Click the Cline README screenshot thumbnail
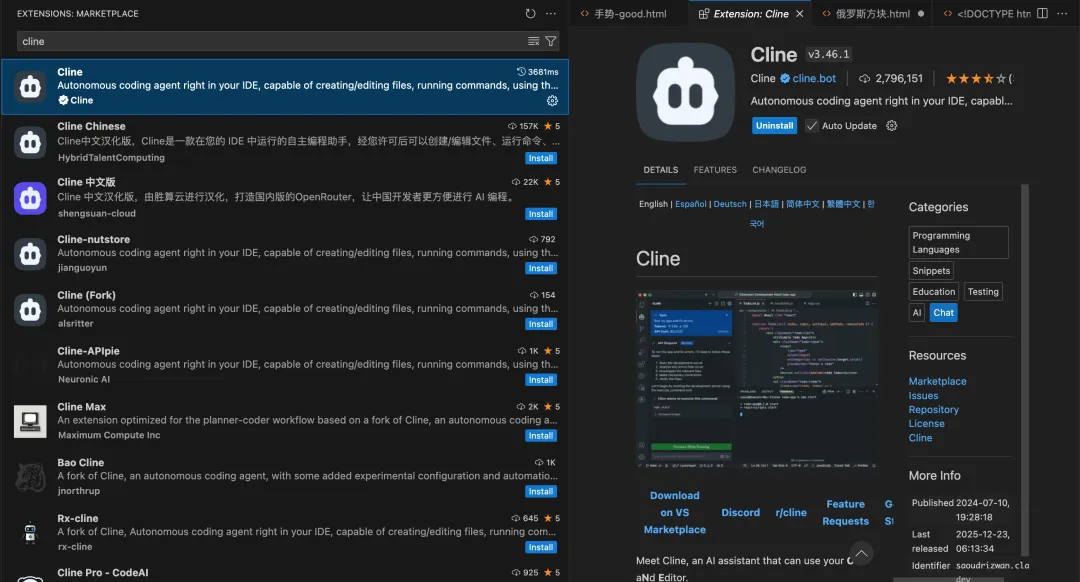Image resolution: width=1080 pixels, height=582 pixels. (756, 380)
